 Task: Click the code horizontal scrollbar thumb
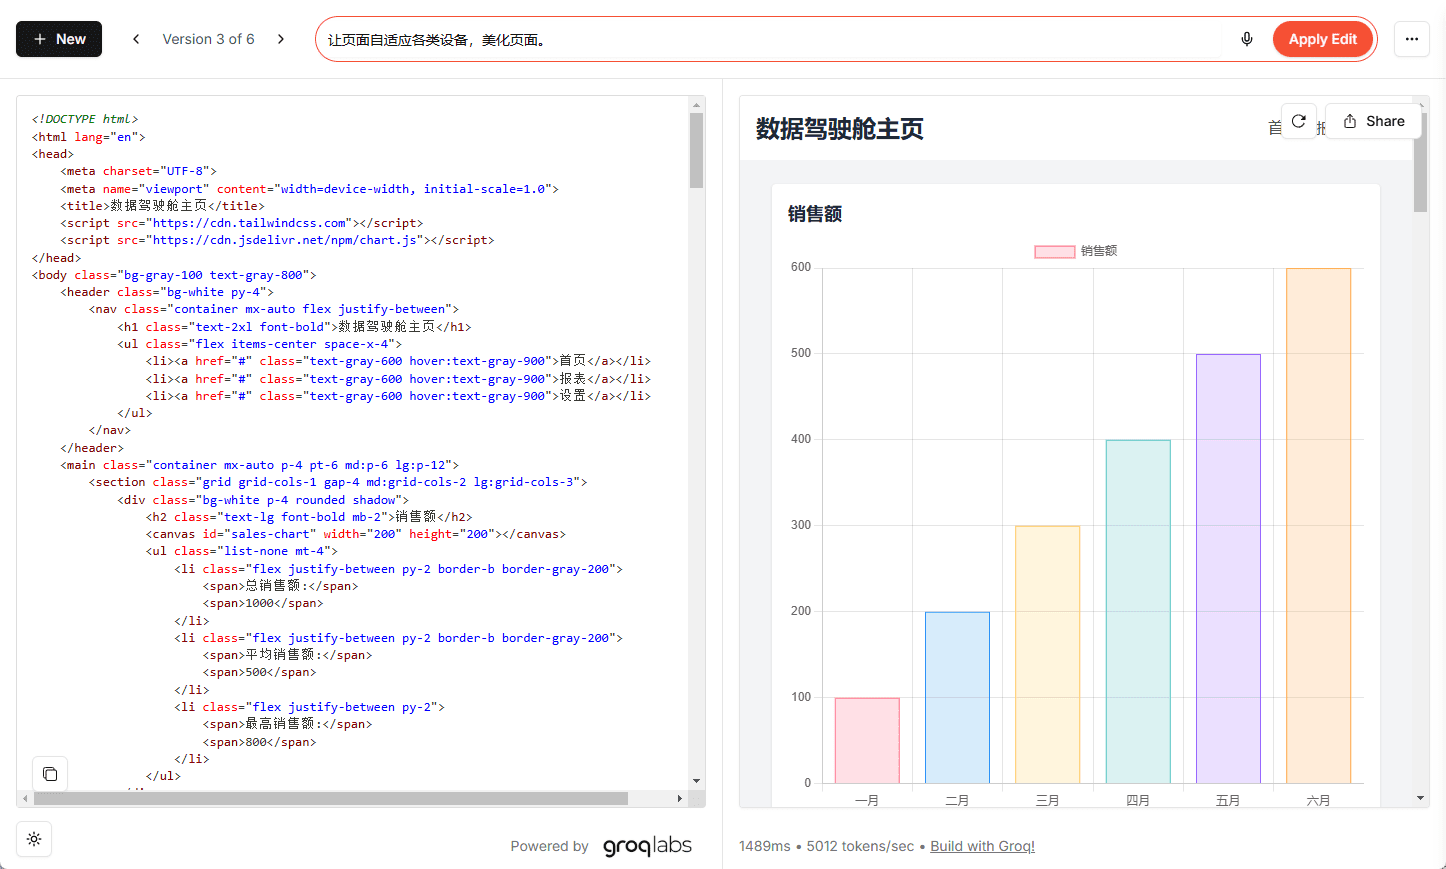coord(331,798)
